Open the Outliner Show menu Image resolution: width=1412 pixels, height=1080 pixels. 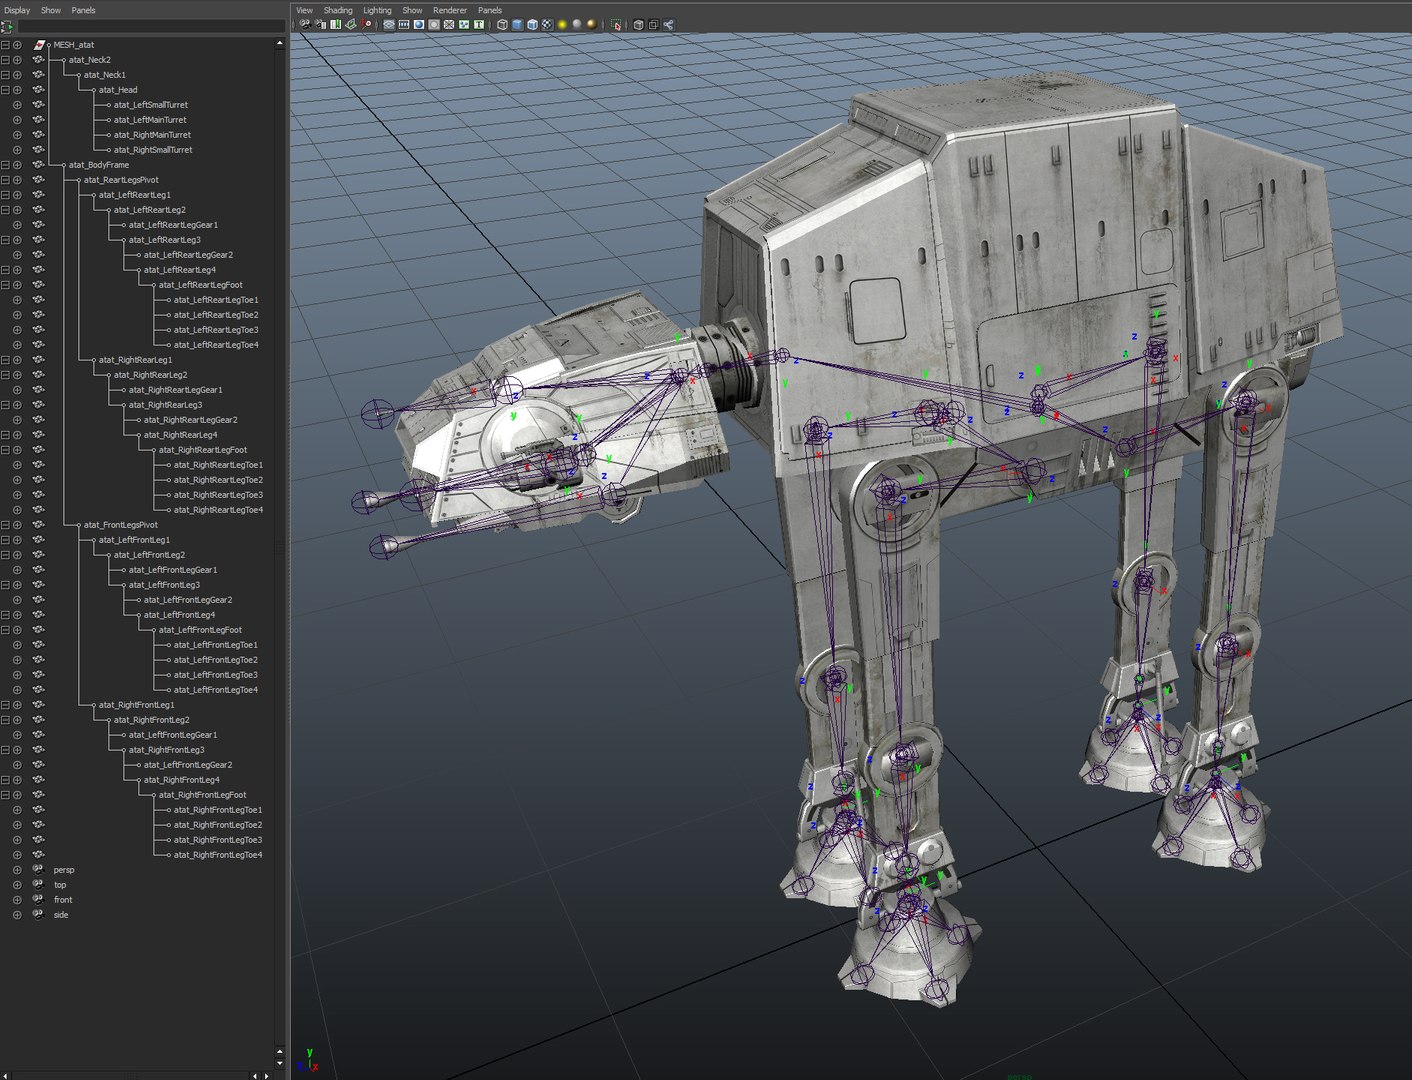click(51, 10)
